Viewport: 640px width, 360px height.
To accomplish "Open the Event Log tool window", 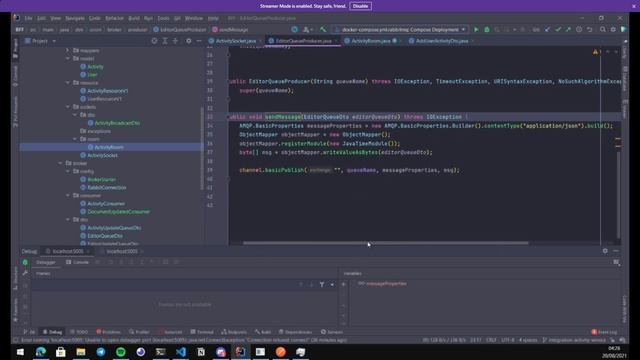I will click(604, 332).
